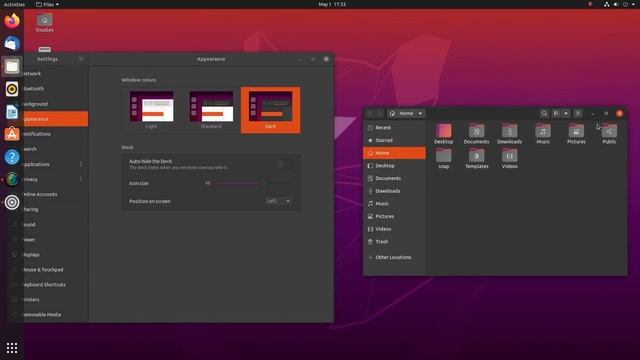Go back in Files navigation
Screen dimensions: 640x360
click(x=371, y=113)
